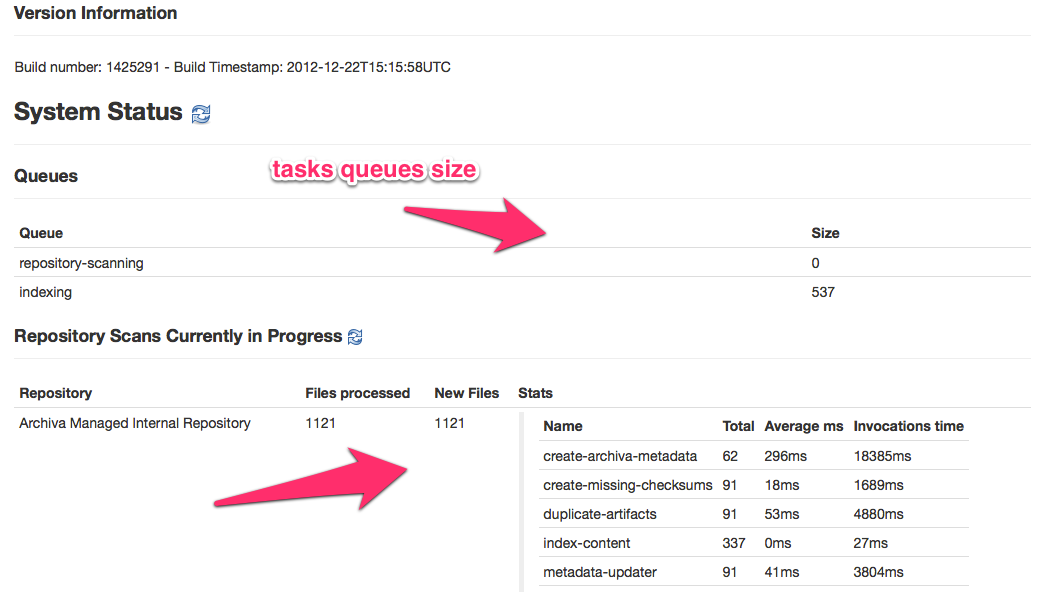Click the New Files column header
1044x592 pixels.
click(466, 393)
